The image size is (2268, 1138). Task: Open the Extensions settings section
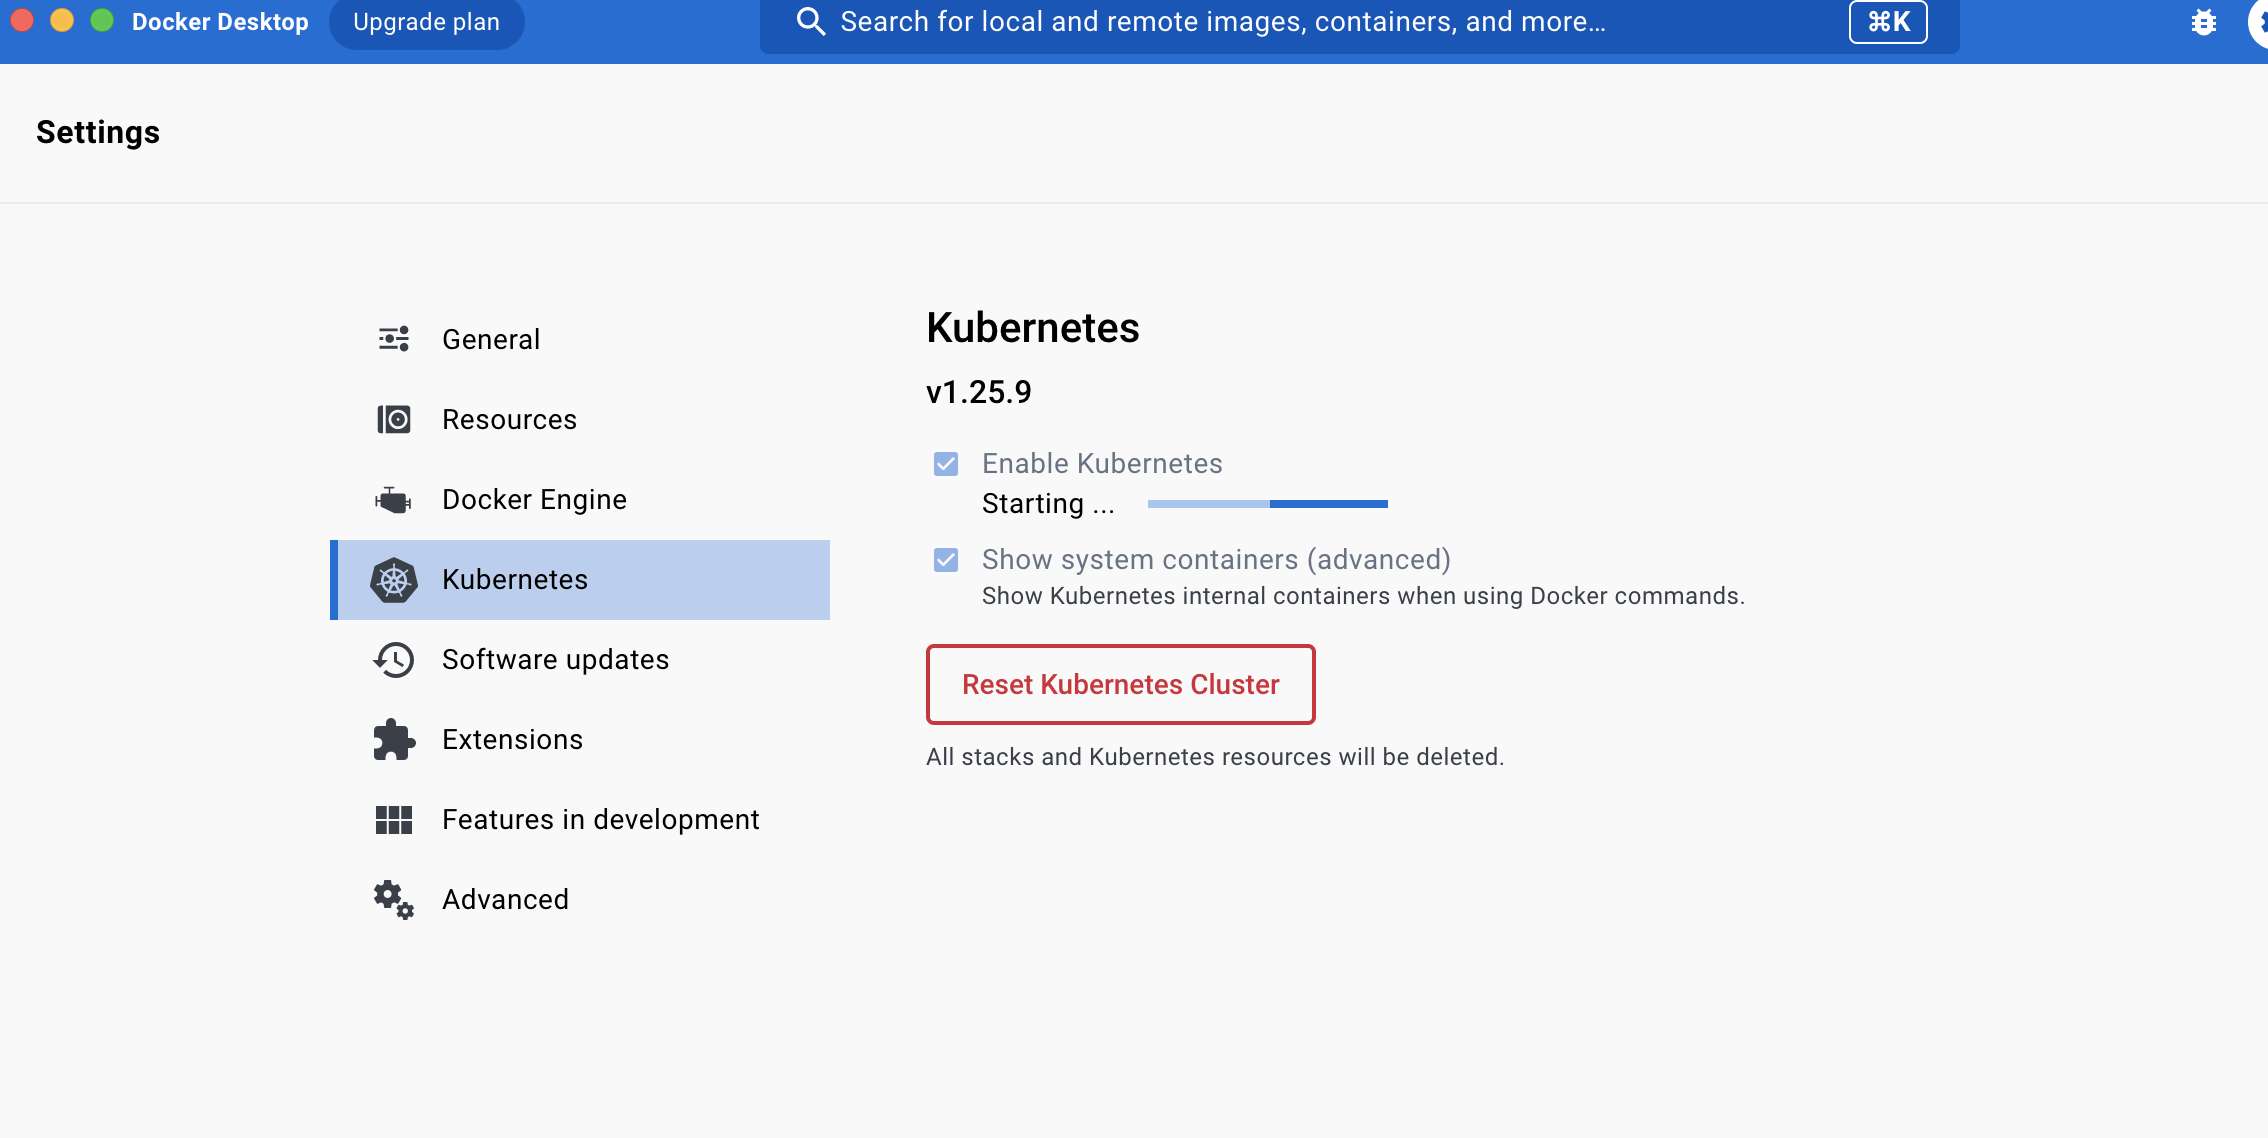tap(580, 740)
